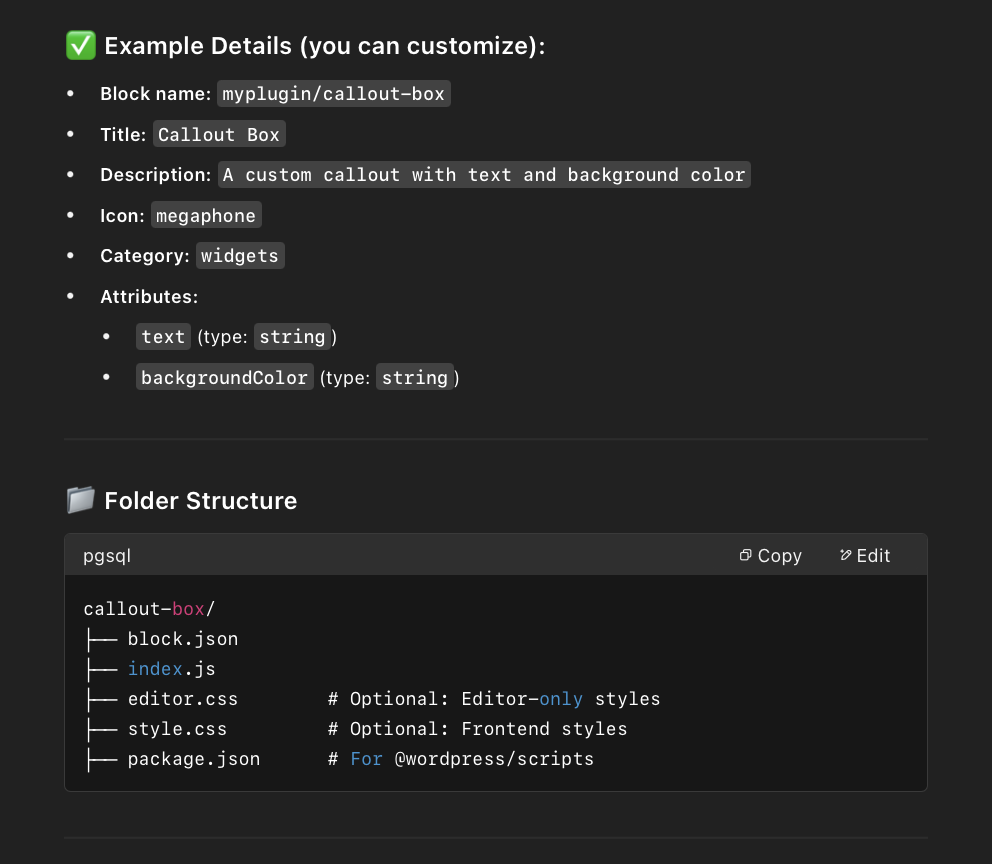Click the folder emoji beside Folder Structure
992x864 pixels.
pyautogui.click(x=81, y=500)
